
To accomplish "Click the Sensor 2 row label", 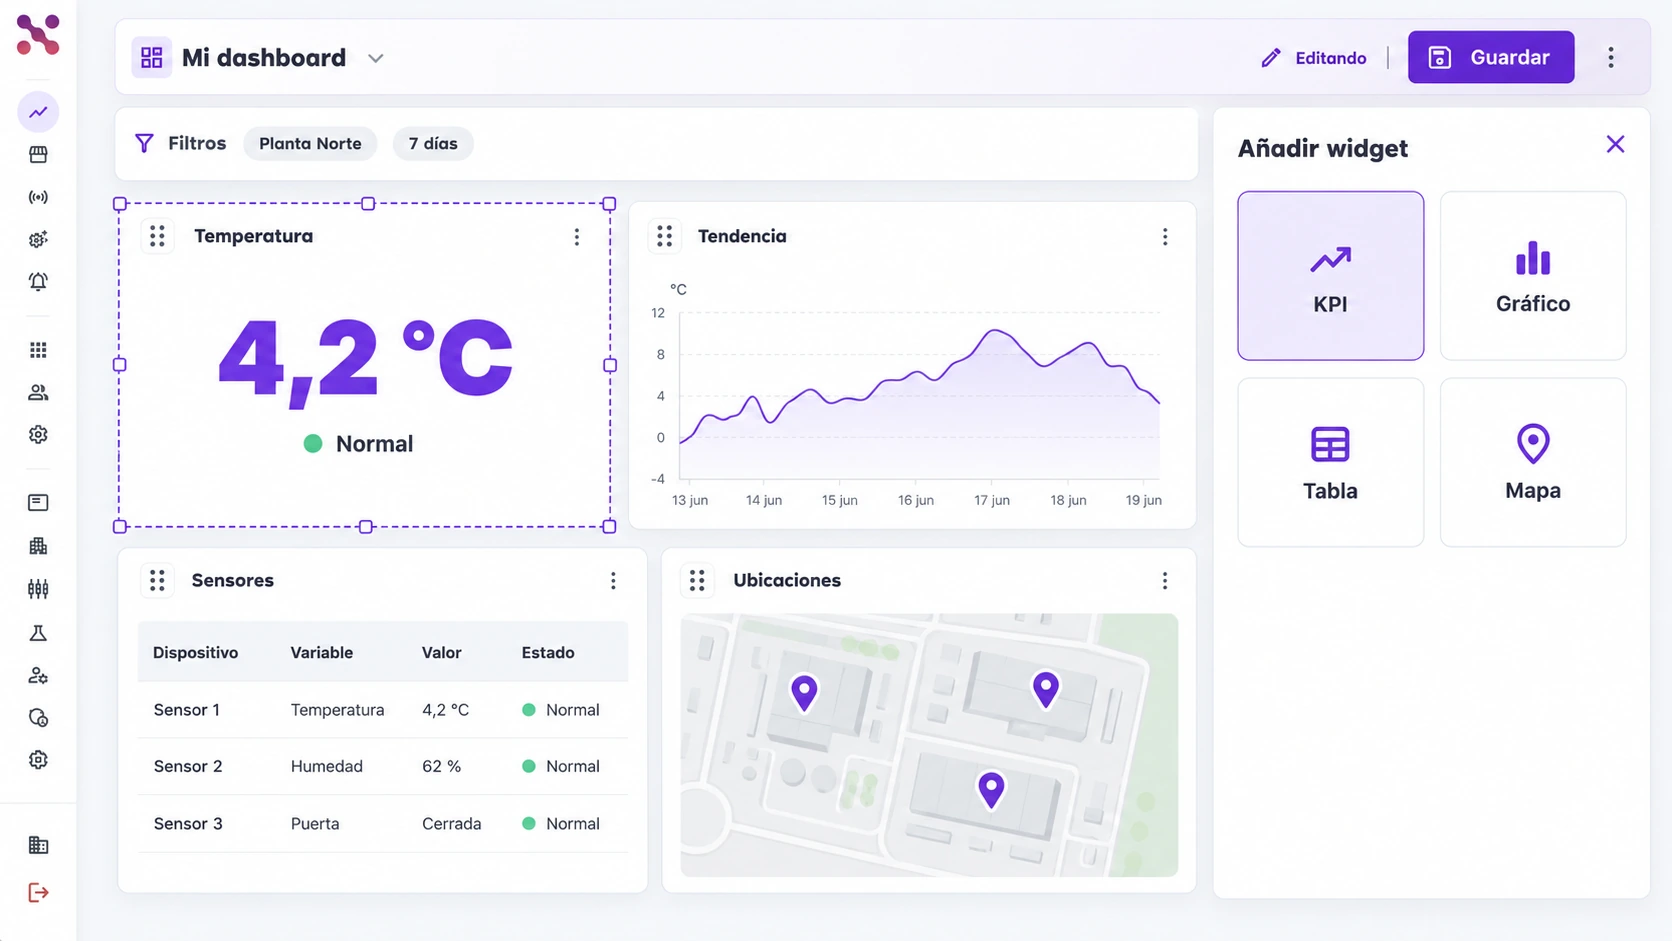I will click(188, 767).
